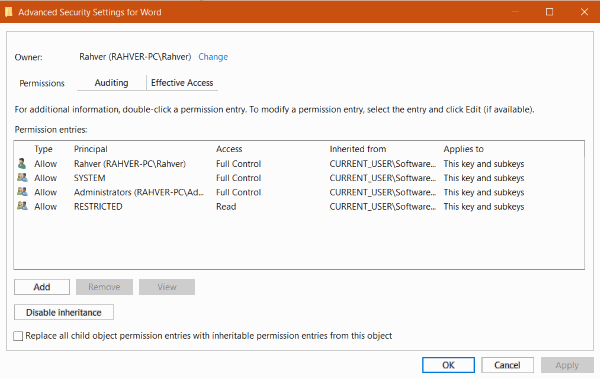The image size is (600, 379).
Task: Select the Permissions tab
Action: pos(42,83)
